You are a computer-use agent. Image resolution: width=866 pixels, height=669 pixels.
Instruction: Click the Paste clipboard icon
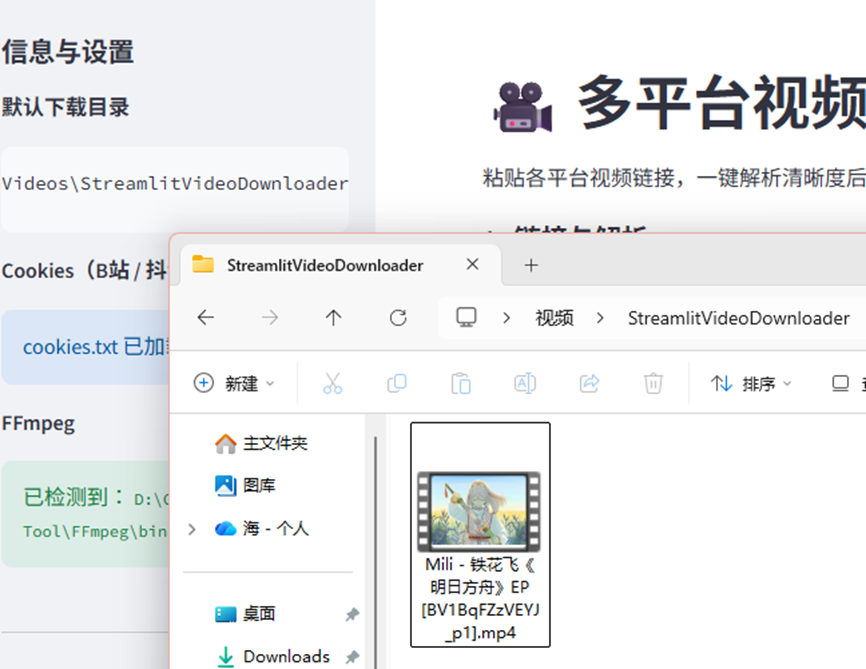pyautogui.click(x=460, y=384)
